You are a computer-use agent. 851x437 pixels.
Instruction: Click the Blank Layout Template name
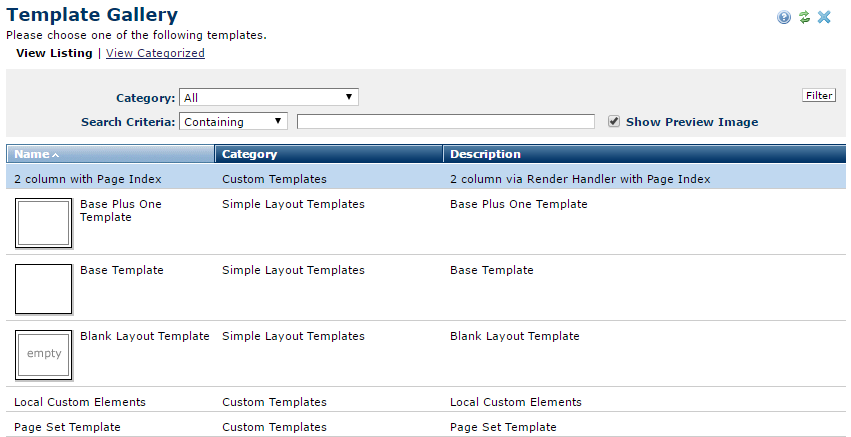point(145,336)
